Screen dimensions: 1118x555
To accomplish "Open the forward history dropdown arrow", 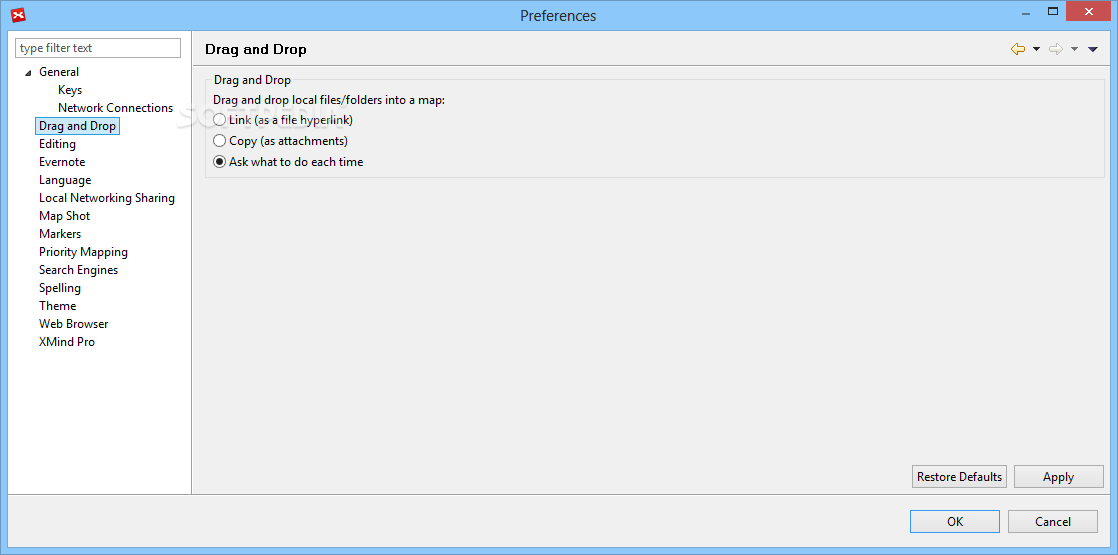I will 1075,49.
